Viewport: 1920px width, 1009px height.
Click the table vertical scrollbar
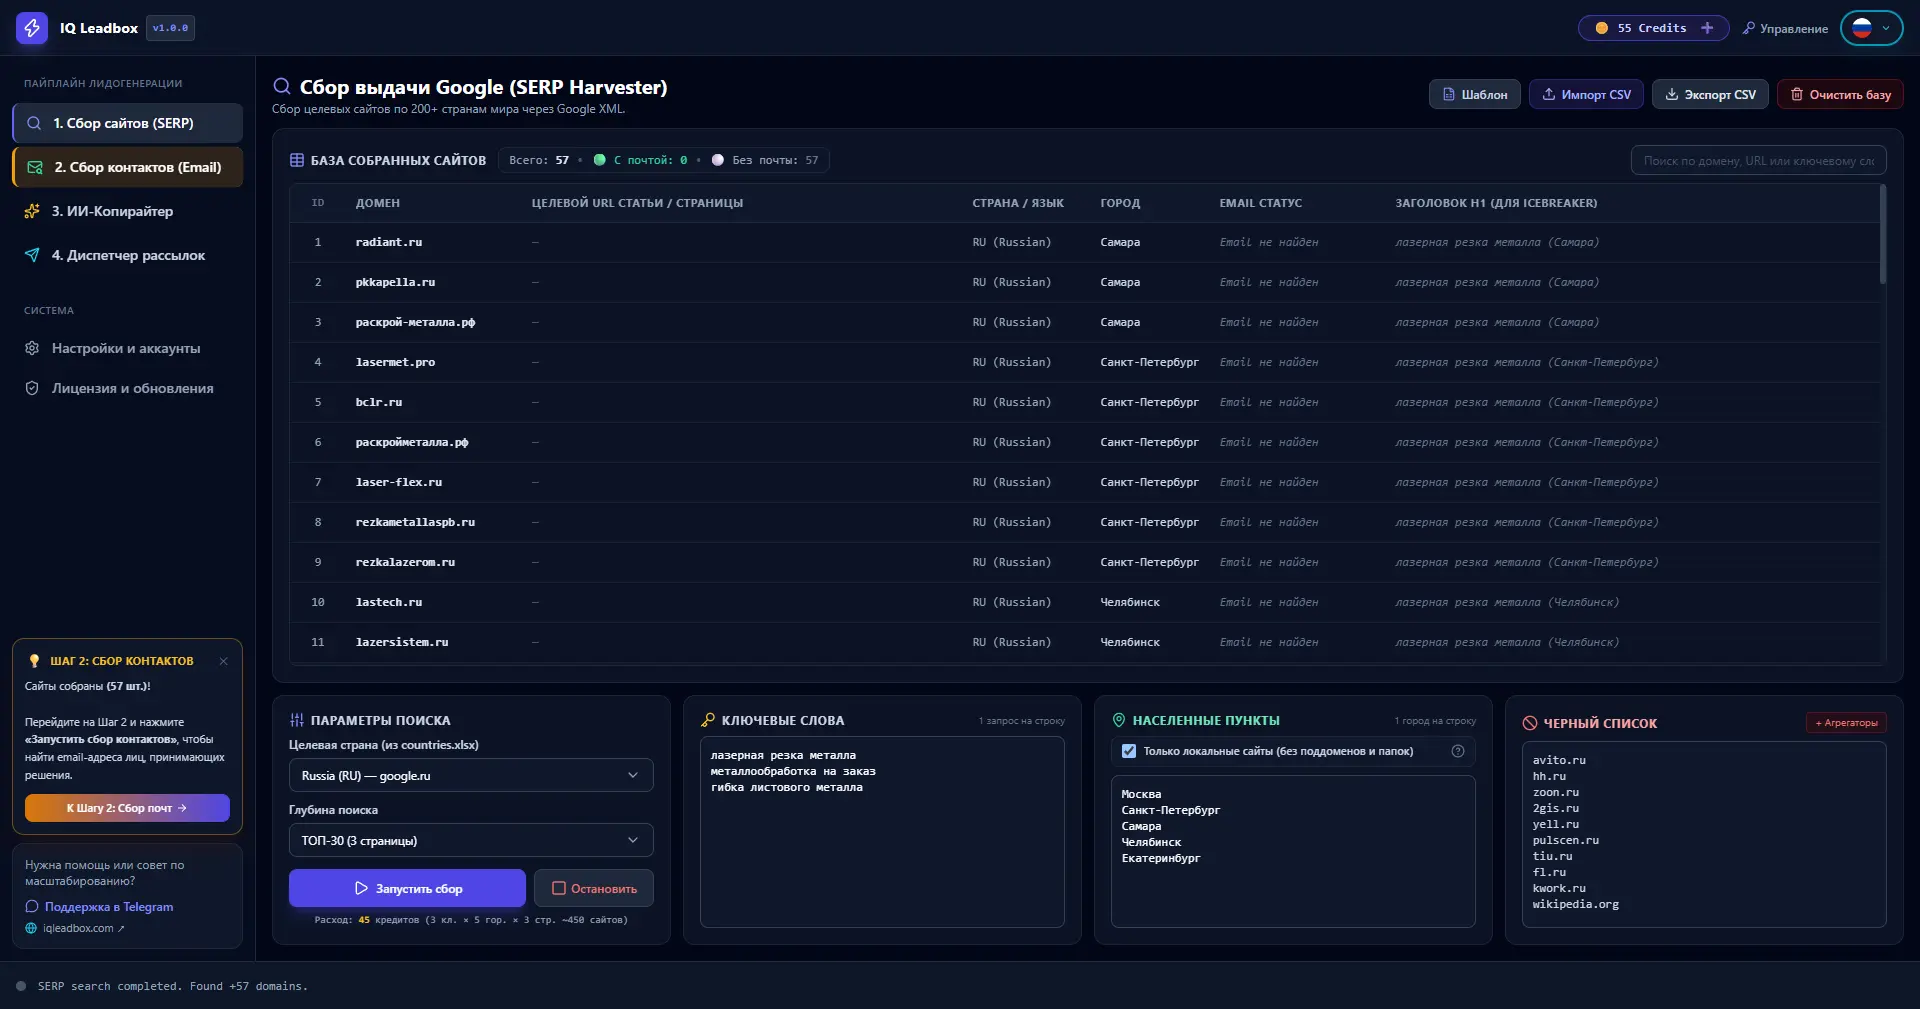[1883, 235]
